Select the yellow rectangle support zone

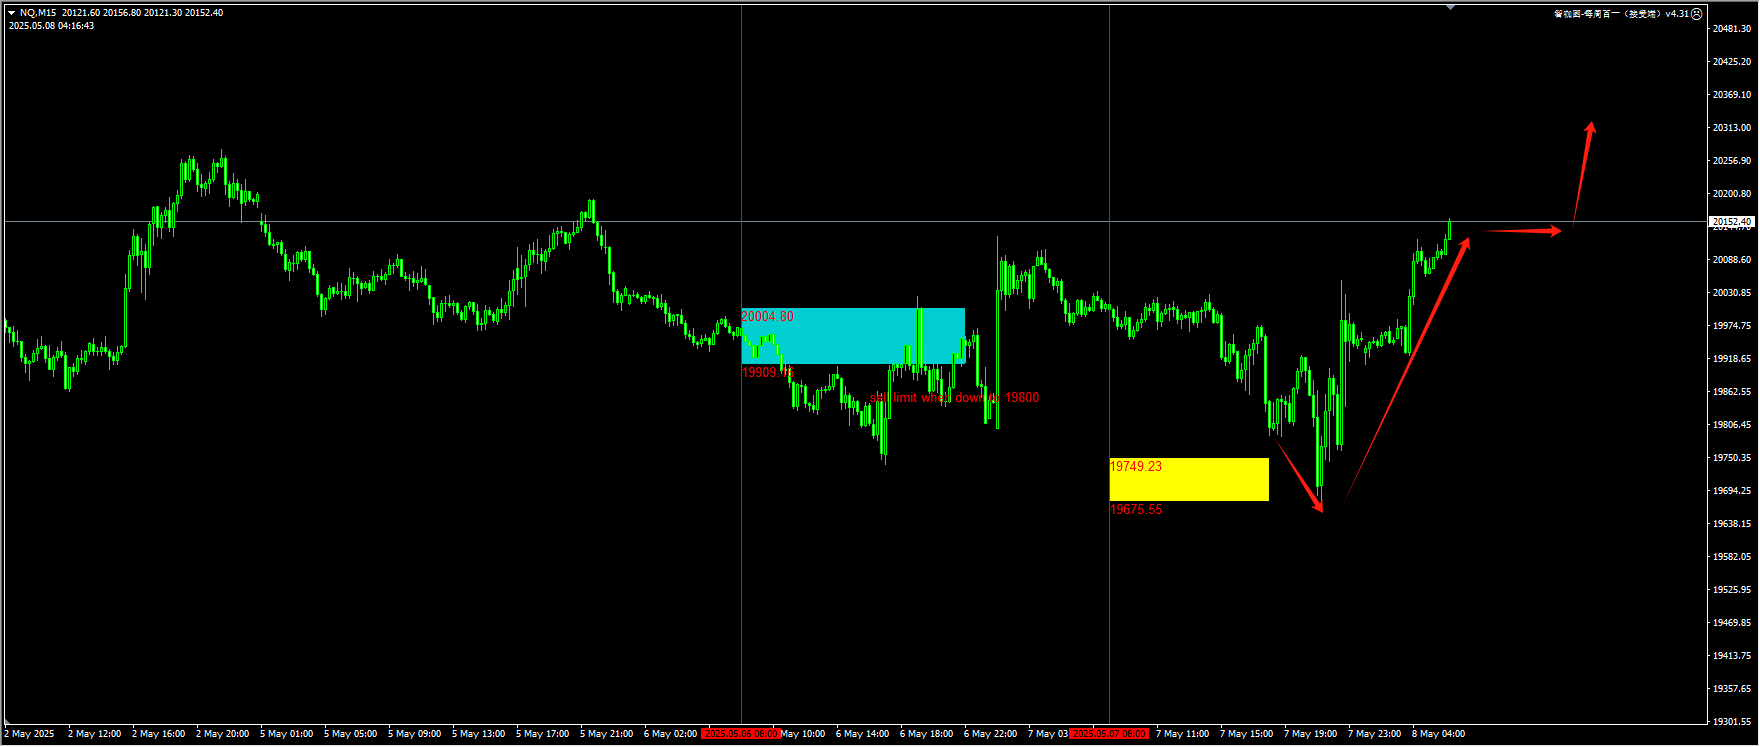(x=1188, y=480)
